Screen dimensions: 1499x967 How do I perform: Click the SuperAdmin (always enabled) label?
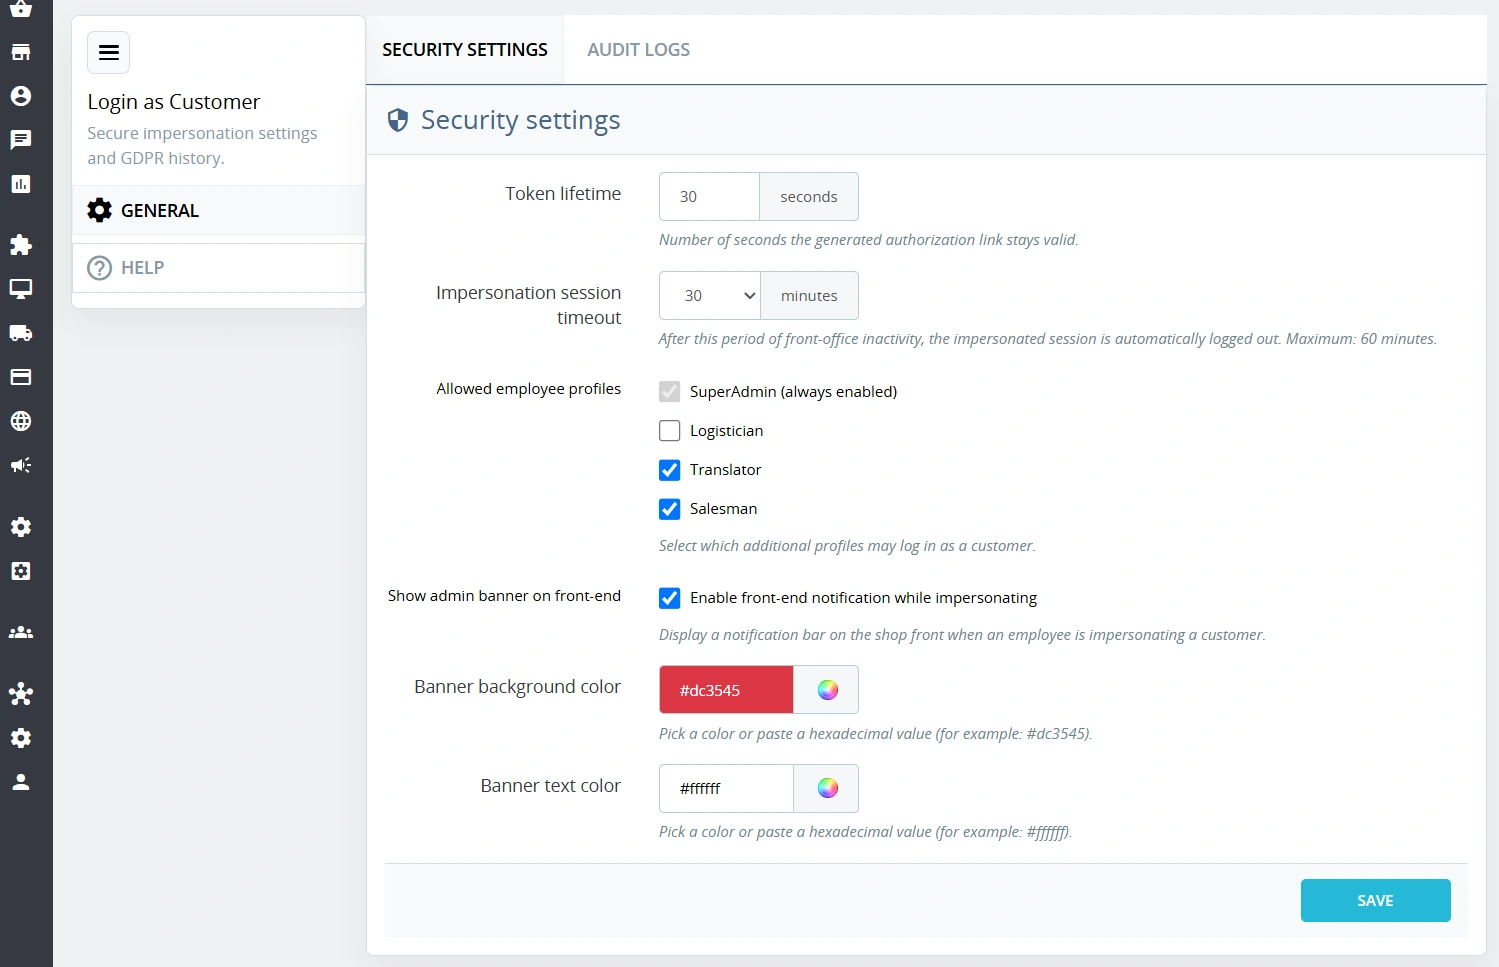[794, 392]
